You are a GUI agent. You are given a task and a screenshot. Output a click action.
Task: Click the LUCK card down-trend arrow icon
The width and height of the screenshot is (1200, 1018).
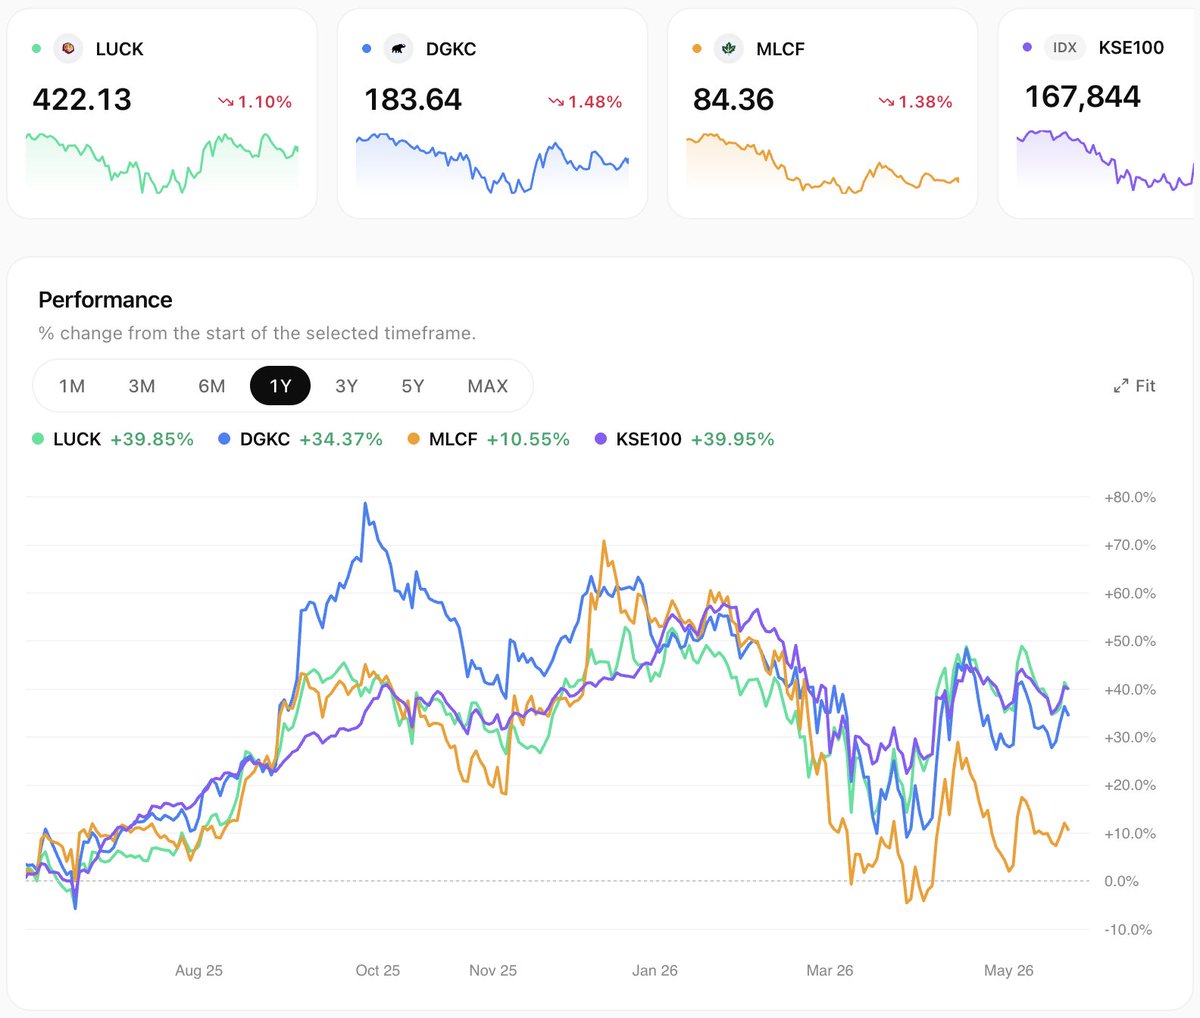(225, 102)
